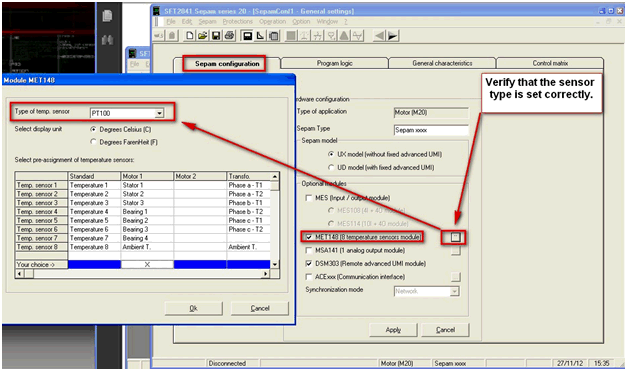
Task: Click the greyed solid triangle toolbar icon
Action: [344, 36]
